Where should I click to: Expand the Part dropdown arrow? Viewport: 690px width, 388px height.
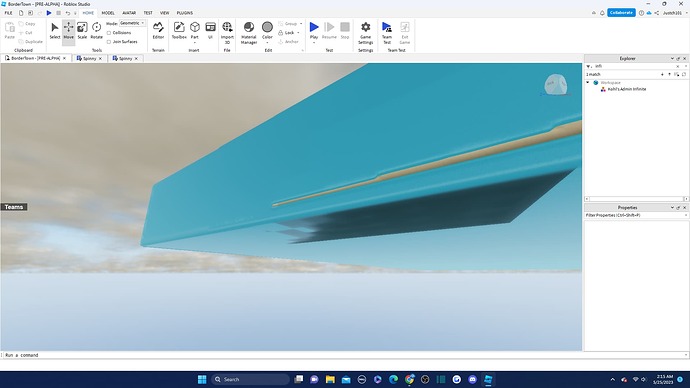point(195,43)
